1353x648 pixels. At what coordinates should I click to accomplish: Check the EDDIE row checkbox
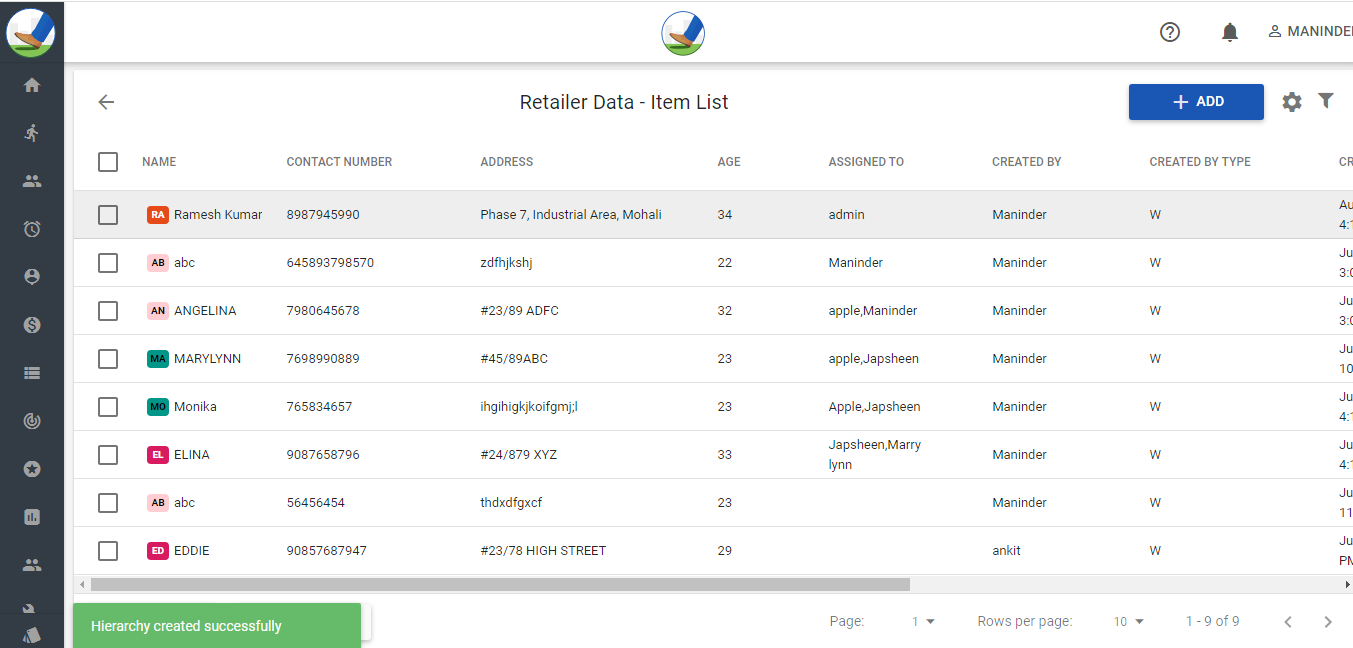point(108,551)
